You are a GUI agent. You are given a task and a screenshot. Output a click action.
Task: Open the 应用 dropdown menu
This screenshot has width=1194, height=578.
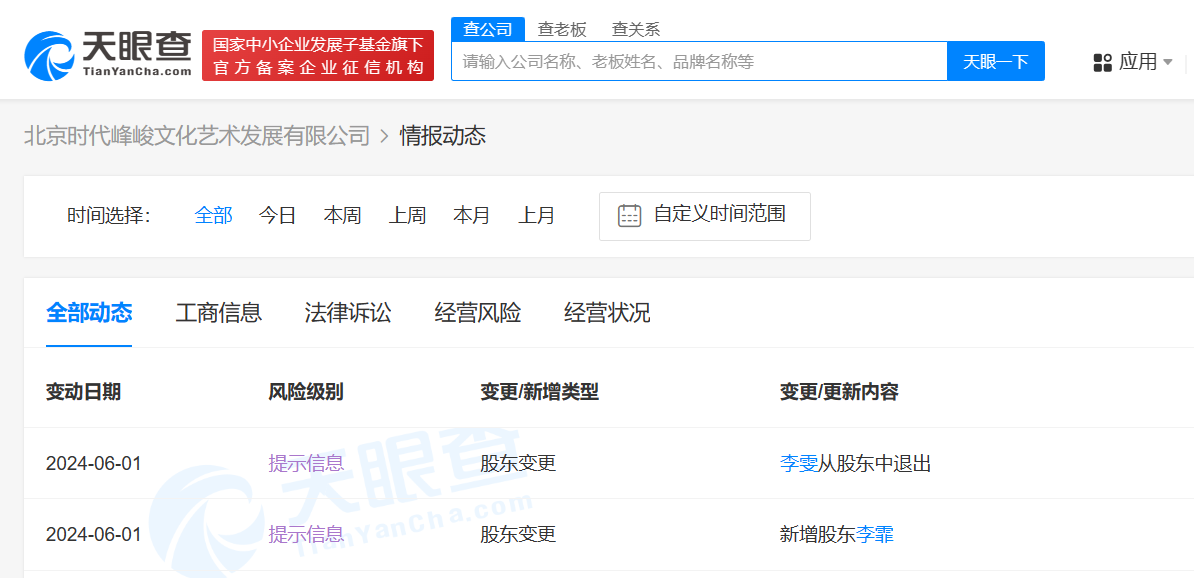click(x=1138, y=61)
